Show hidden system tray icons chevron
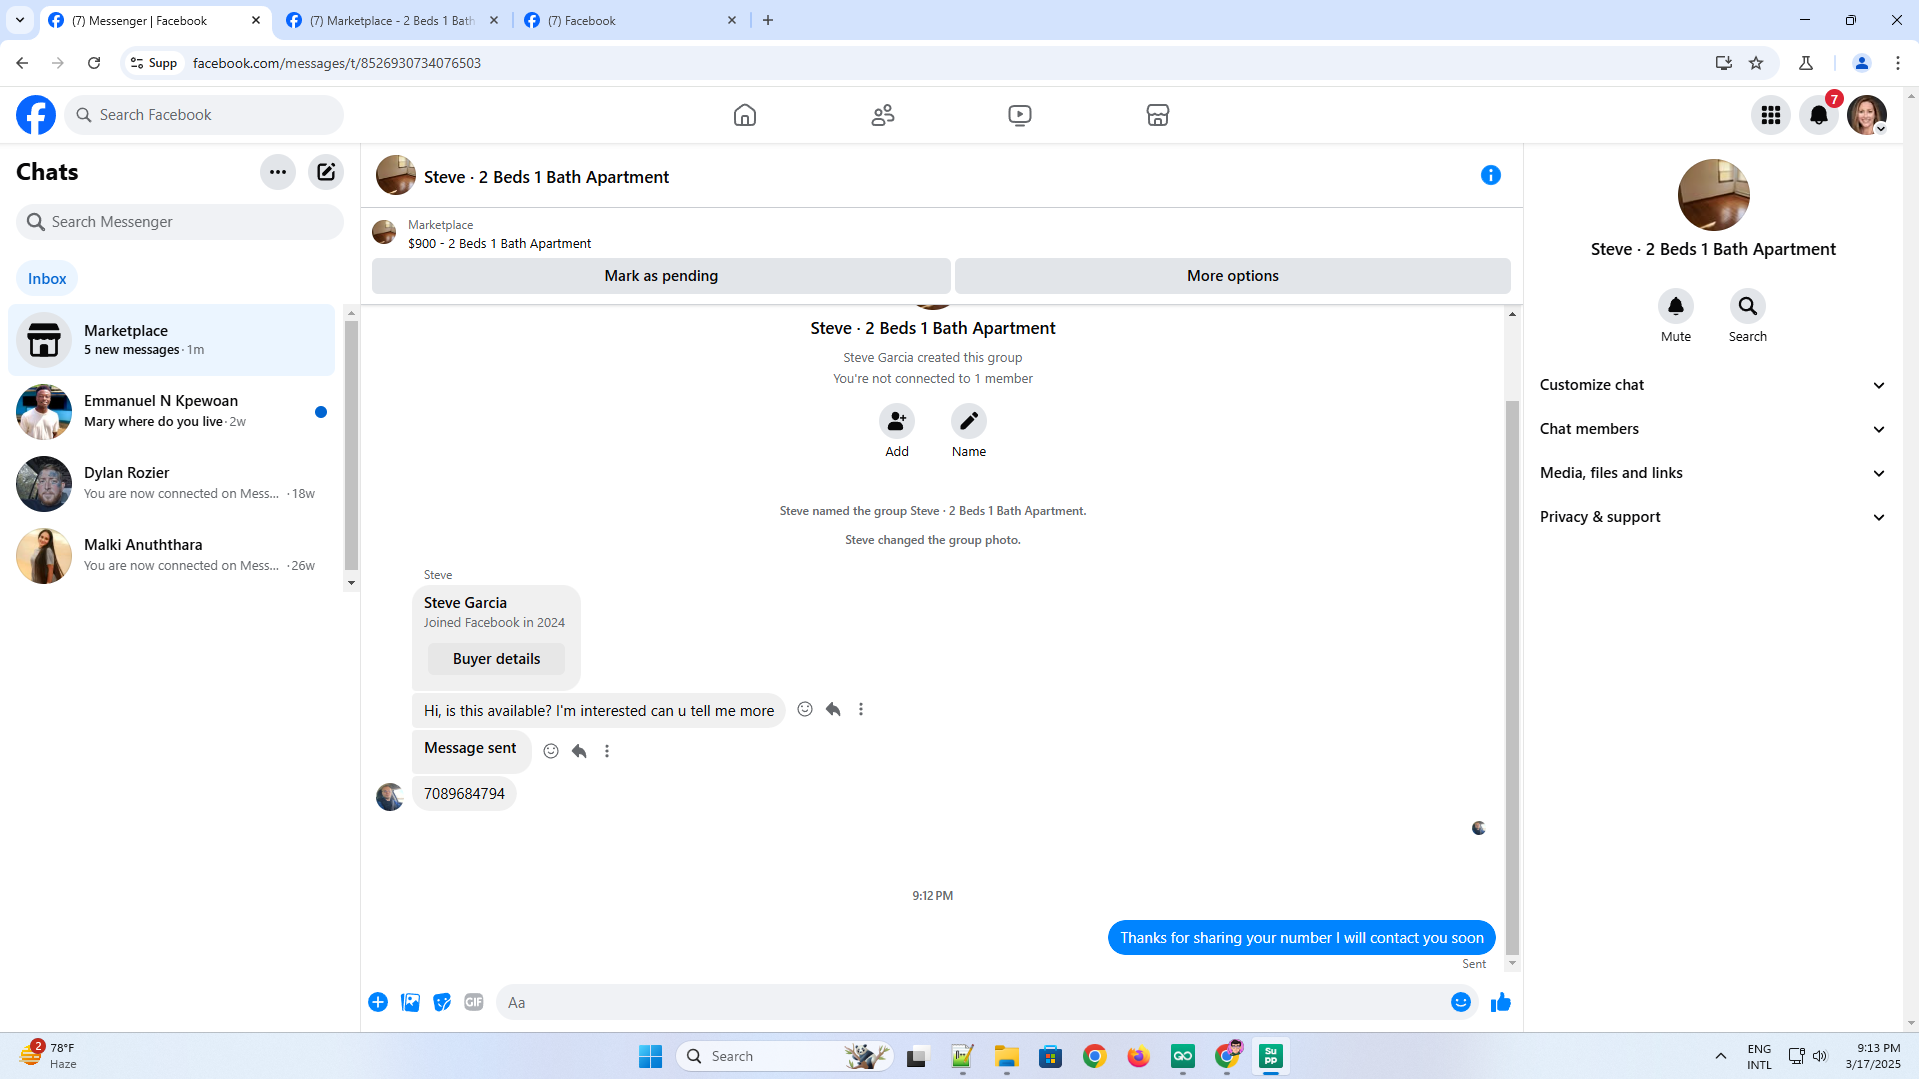This screenshot has width=1919, height=1079. click(1721, 1056)
